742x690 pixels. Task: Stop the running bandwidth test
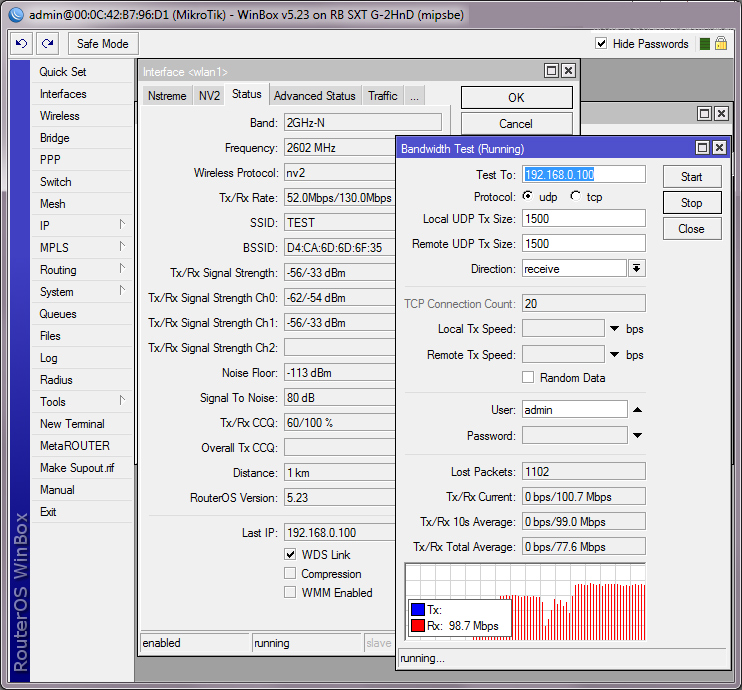tap(692, 203)
